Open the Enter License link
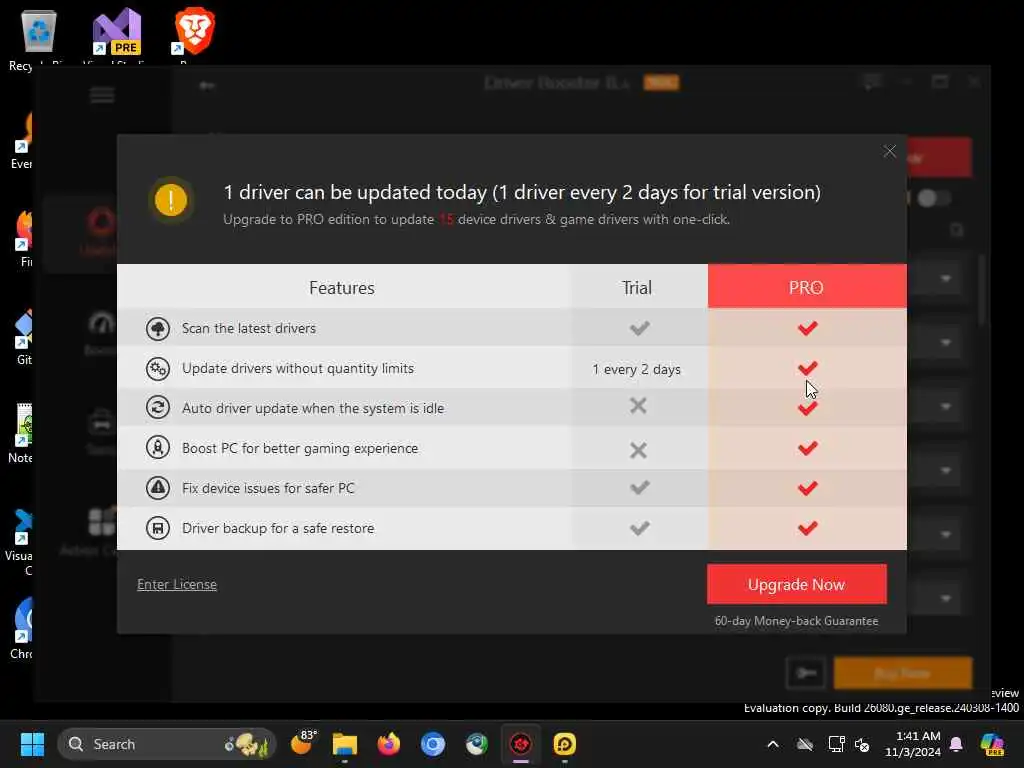The image size is (1024, 768). (177, 584)
